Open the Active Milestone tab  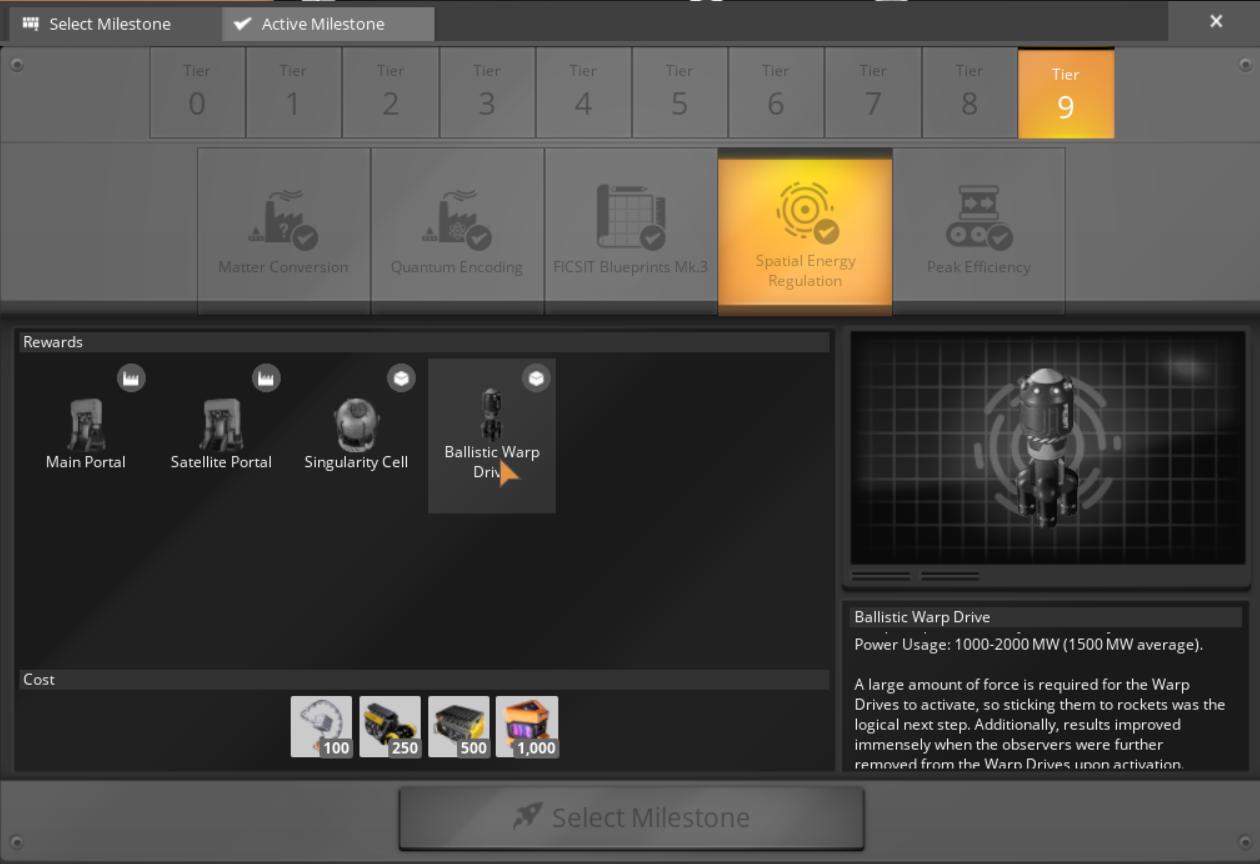click(329, 23)
